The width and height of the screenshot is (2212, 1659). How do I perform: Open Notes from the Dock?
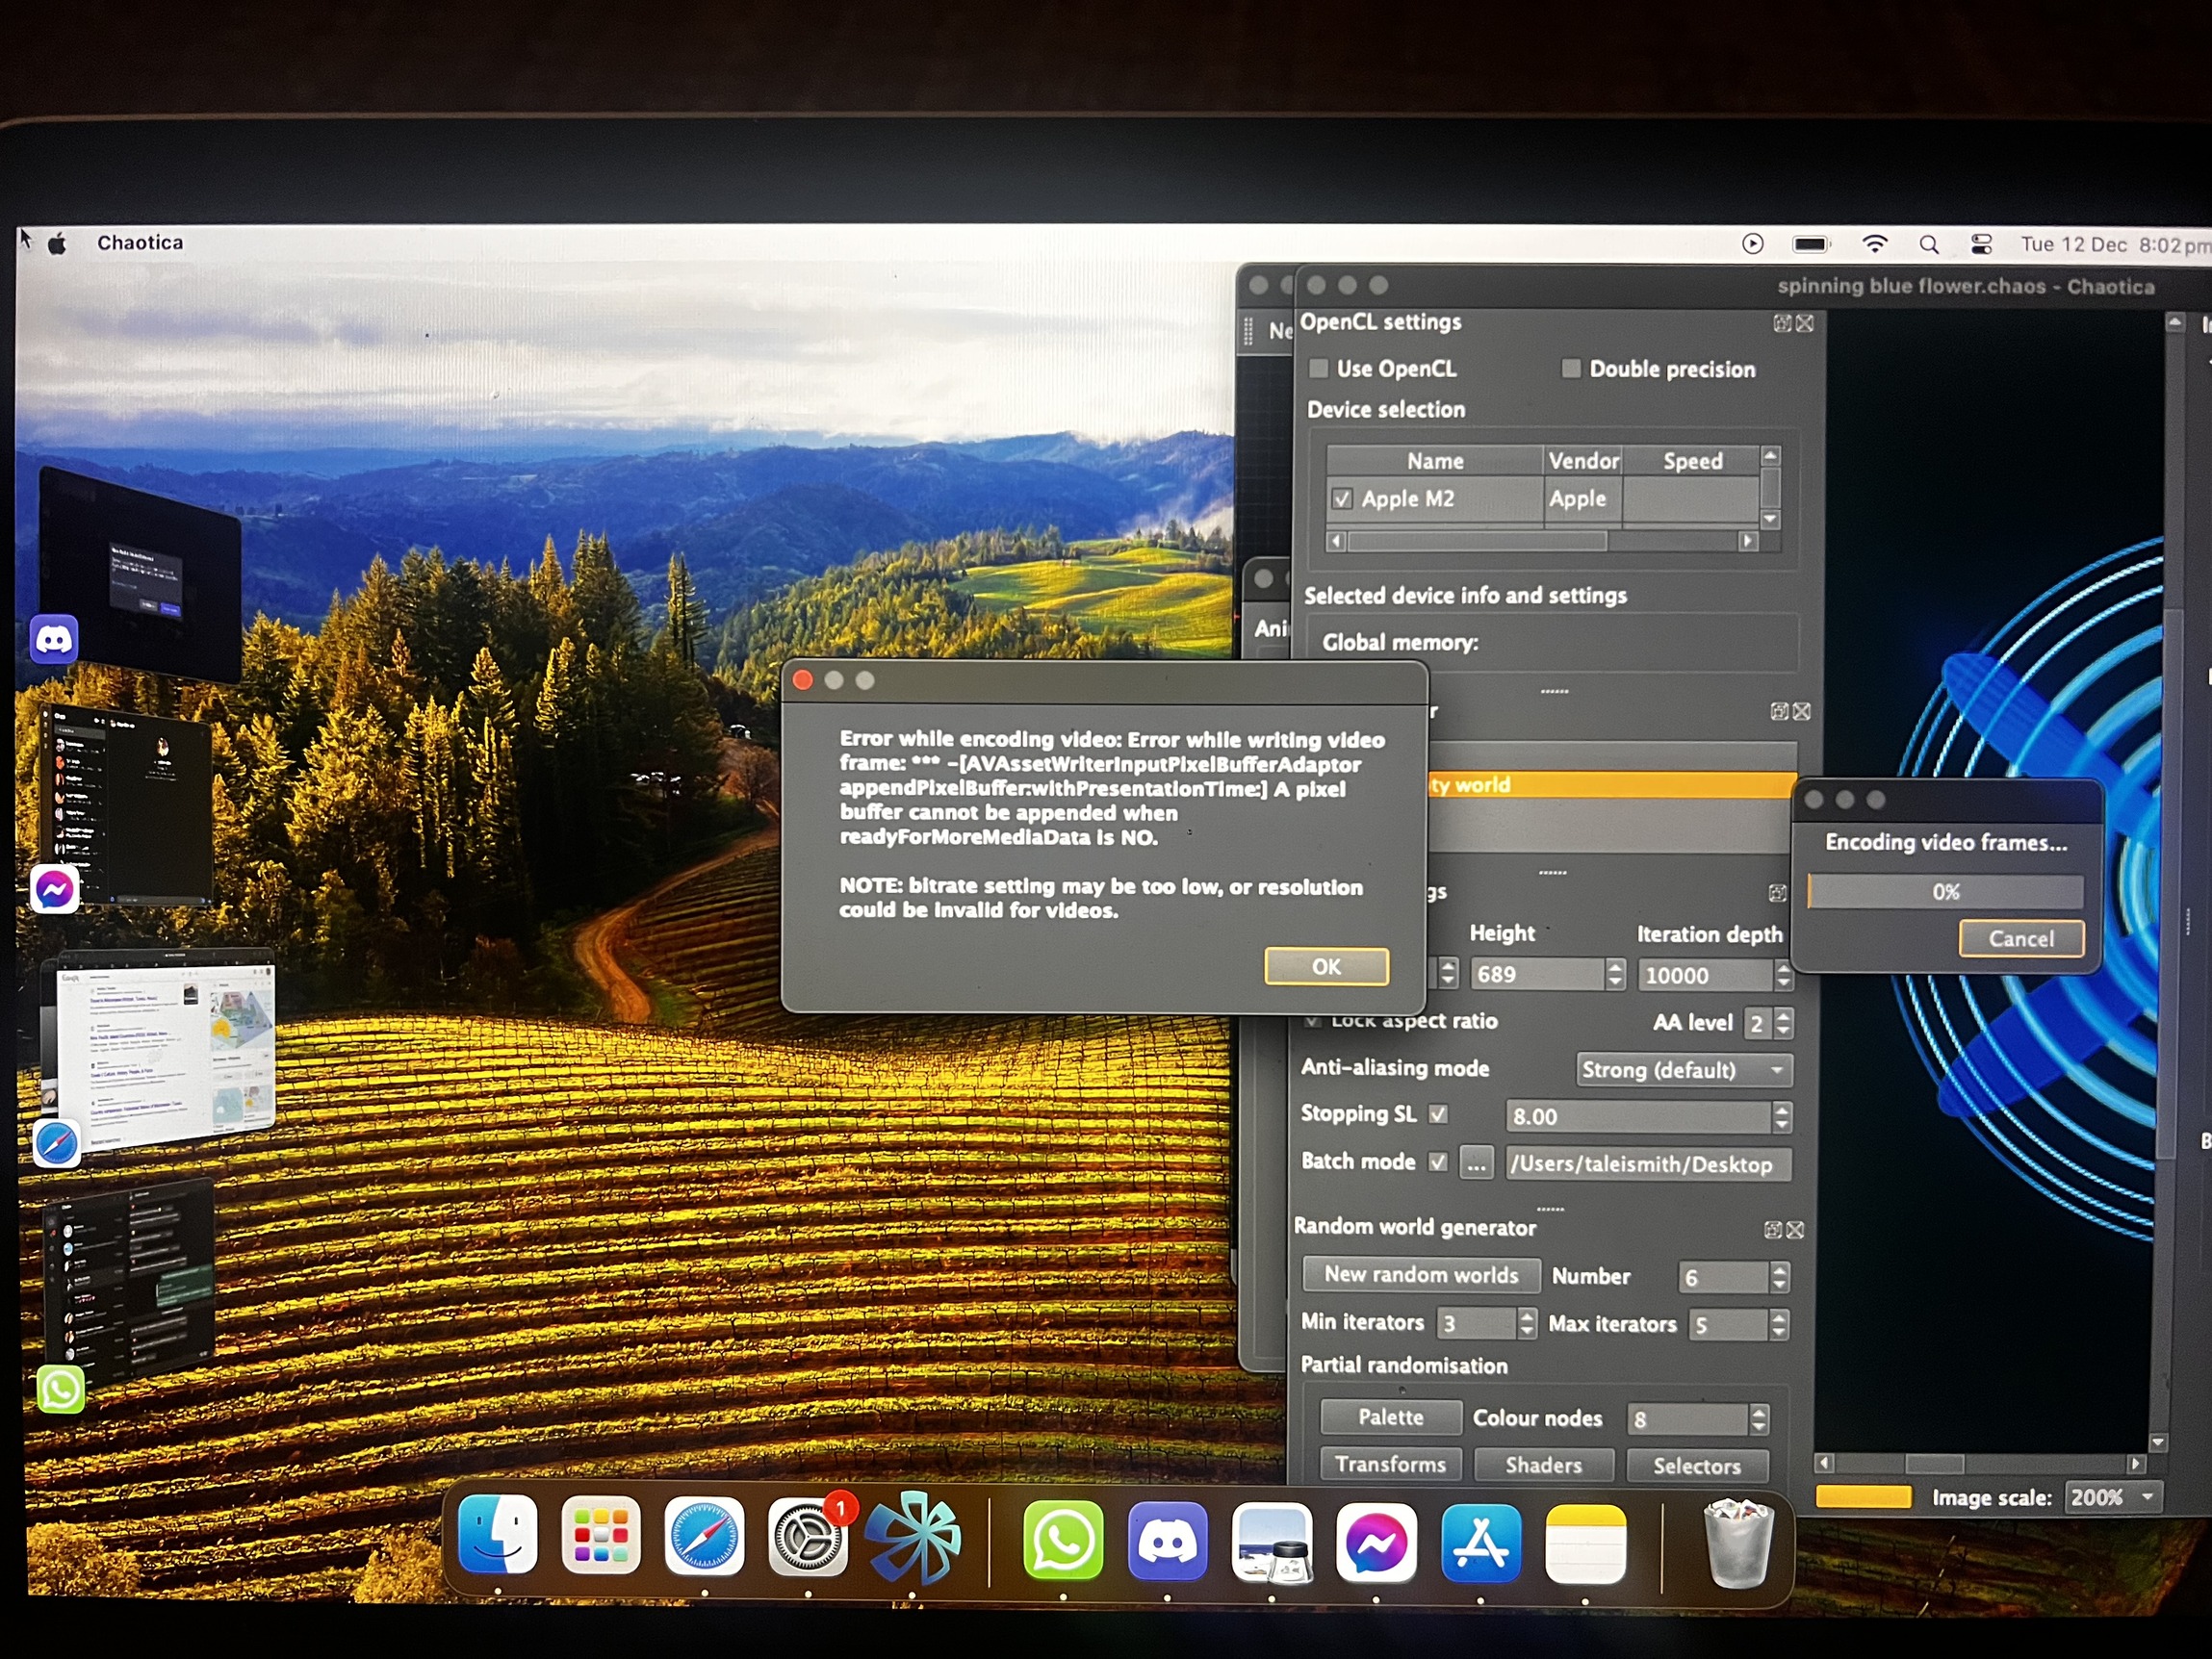(1585, 1544)
